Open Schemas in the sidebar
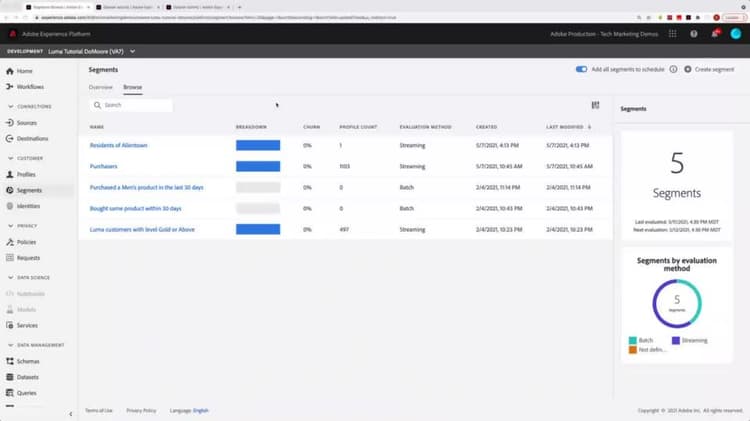This screenshot has width=750, height=421. (x=23, y=361)
